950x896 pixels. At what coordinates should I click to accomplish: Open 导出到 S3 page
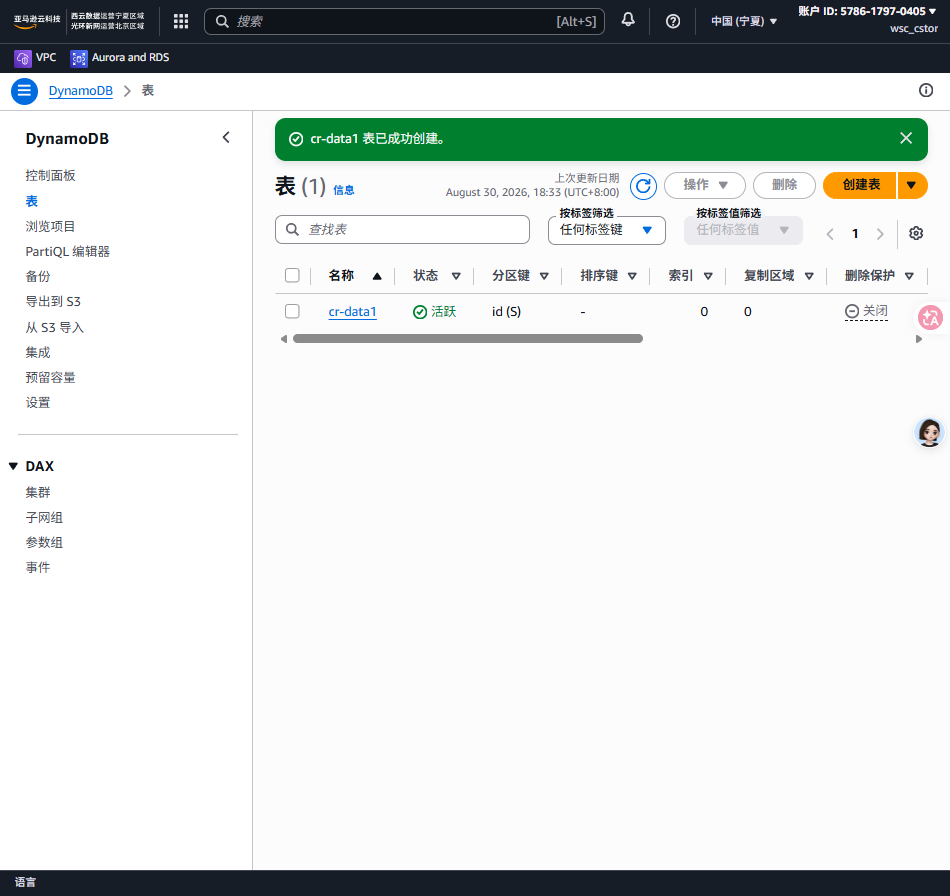[53, 302]
